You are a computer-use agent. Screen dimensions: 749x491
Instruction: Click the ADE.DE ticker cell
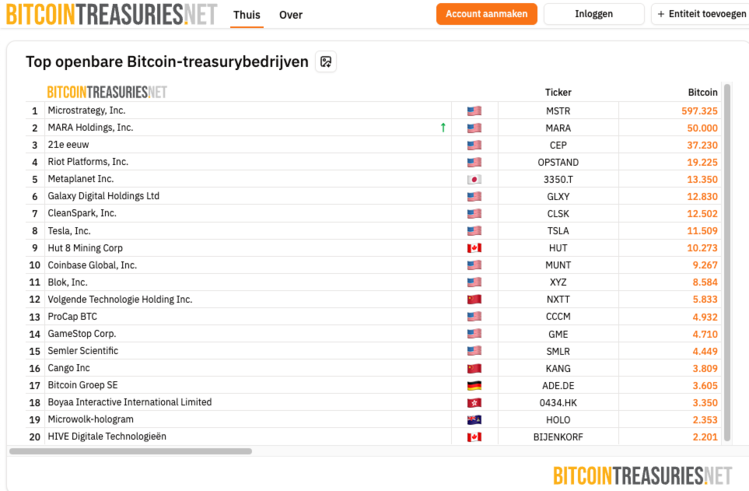point(558,385)
